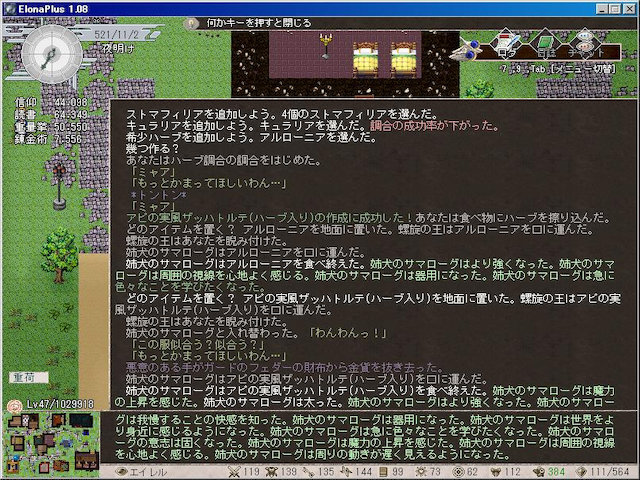Click the perception icon showing 144
The image size is (640, 480).
346,472
